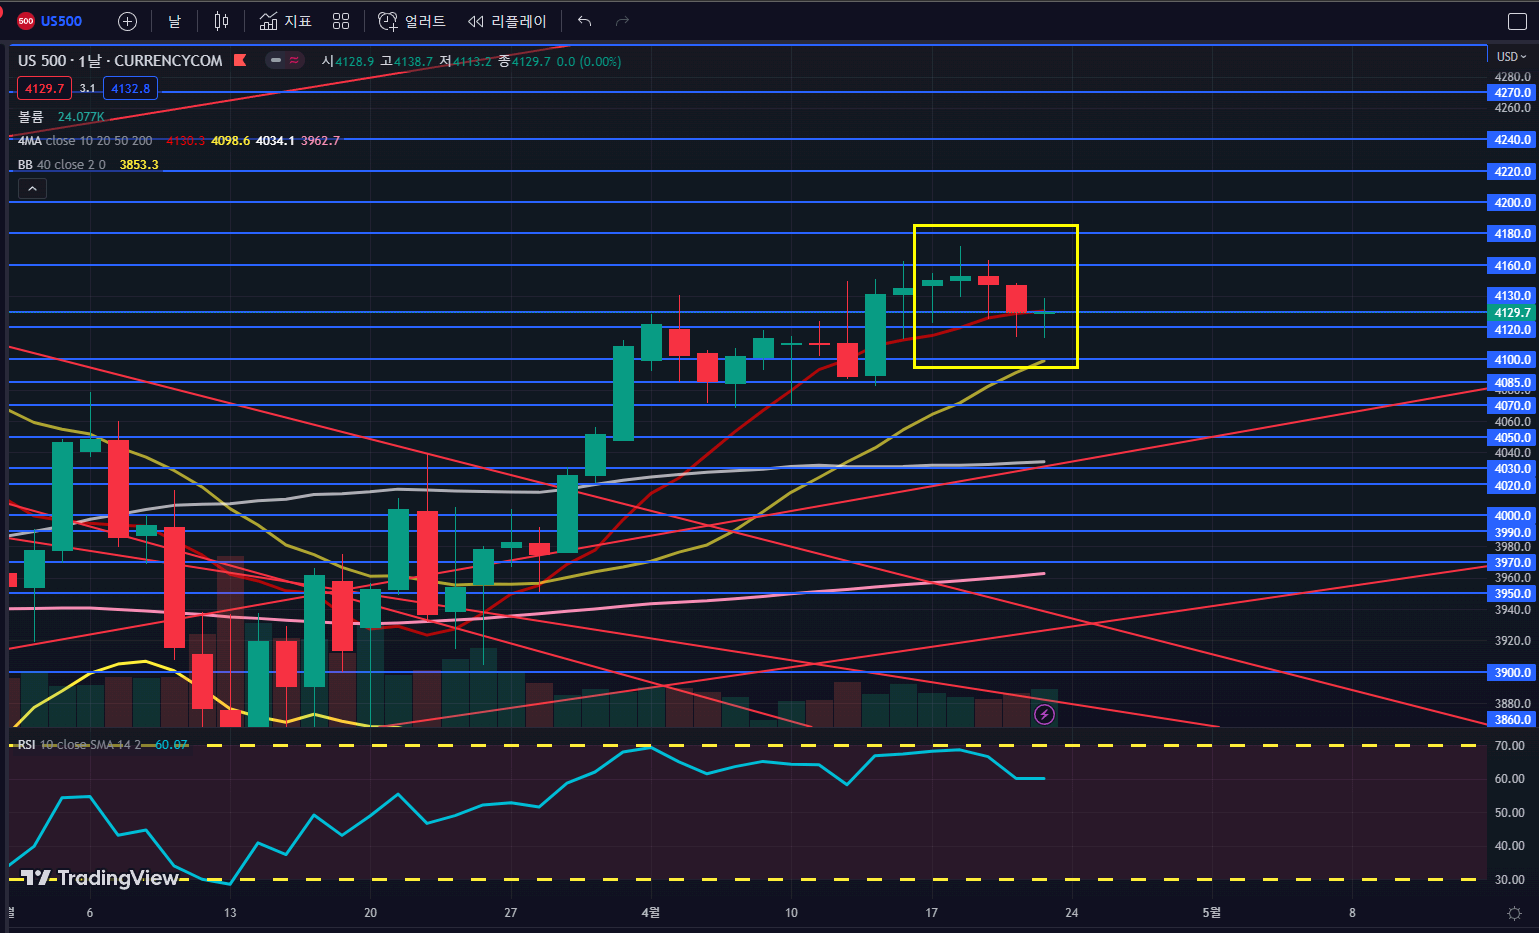Click the 3970.0 price line label
The width and height of the screenshot is (1539, 933).
click(x=1512, y=563)
